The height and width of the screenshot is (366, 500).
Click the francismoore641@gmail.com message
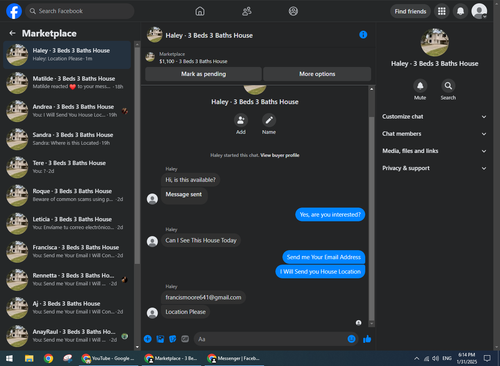click(203, 297)
